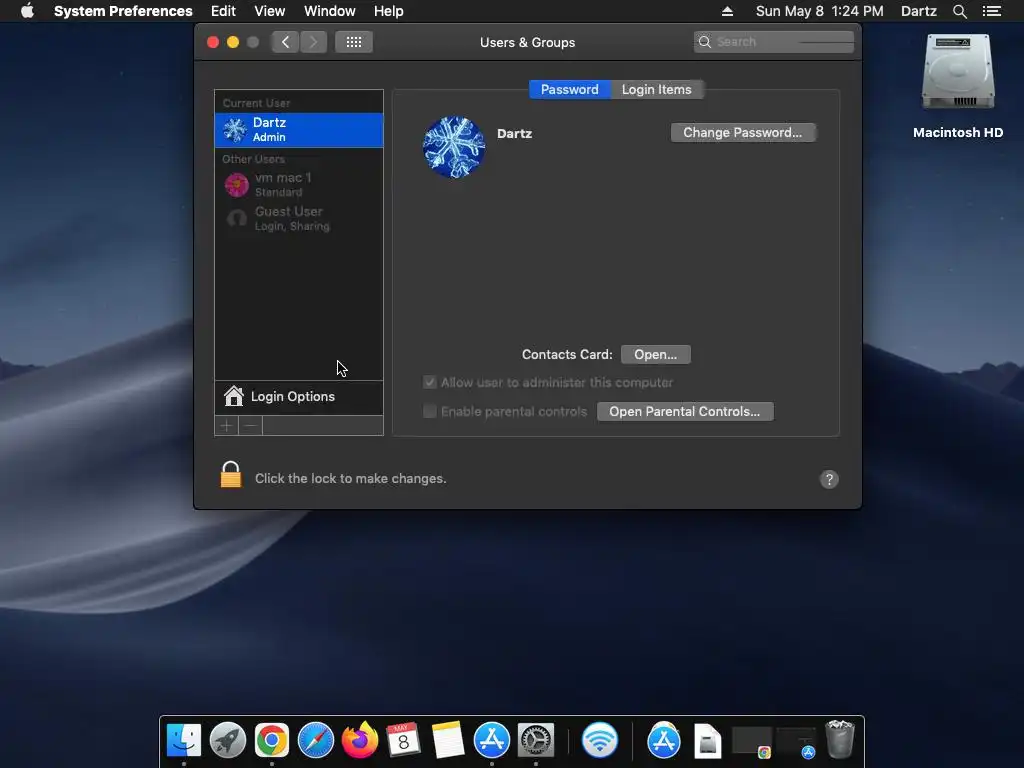
Task: Open Calendar from the Dock
Action: pos(403,741)
